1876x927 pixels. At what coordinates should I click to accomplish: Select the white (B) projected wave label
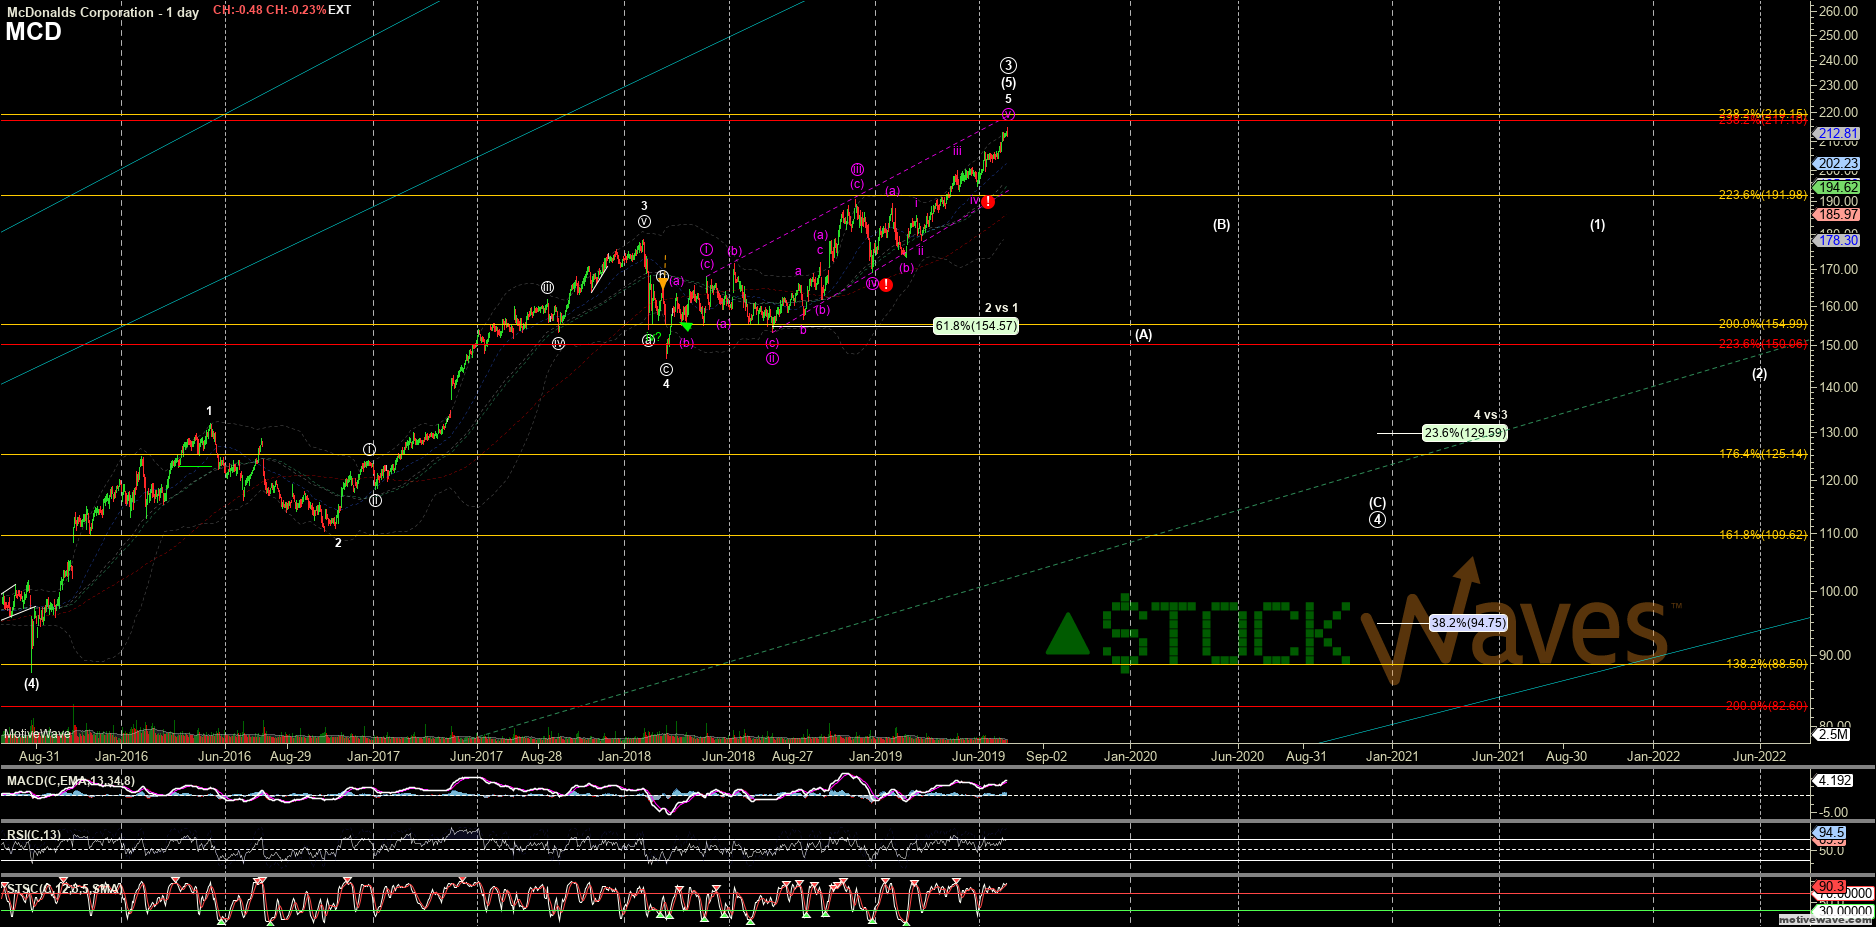point(1221,225)
